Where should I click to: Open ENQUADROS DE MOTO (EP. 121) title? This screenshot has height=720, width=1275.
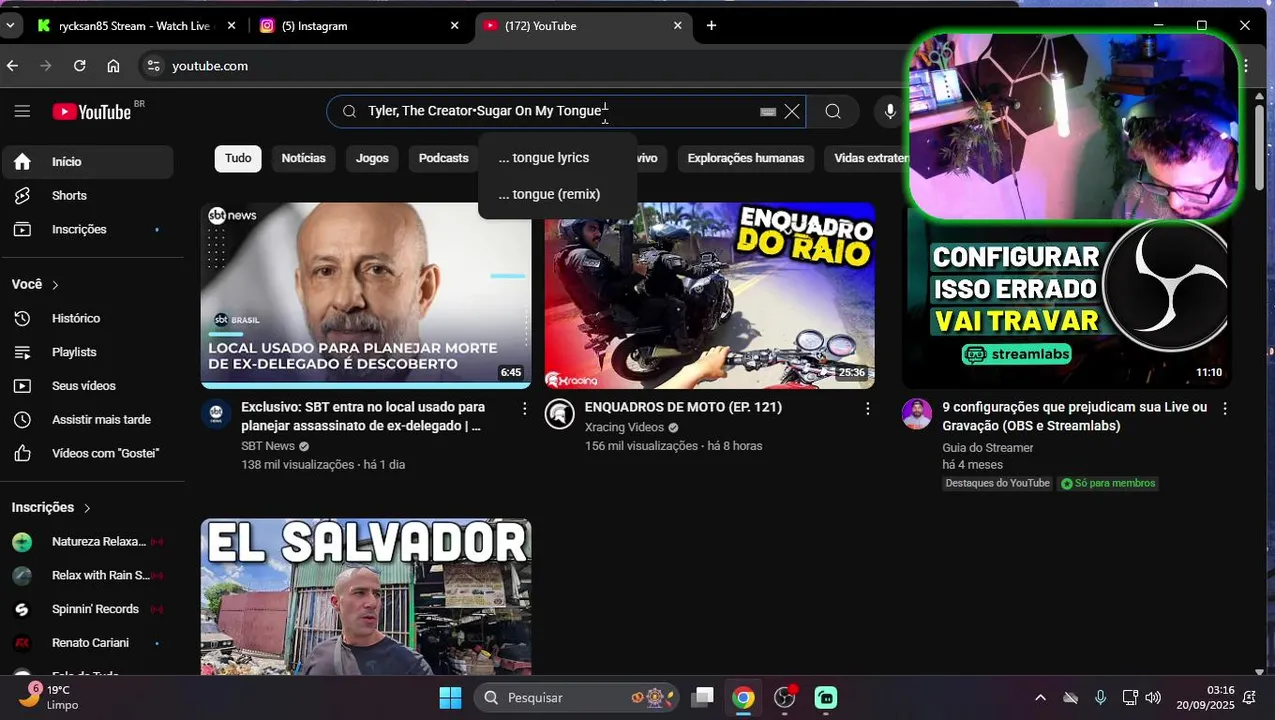coord(683,407)
